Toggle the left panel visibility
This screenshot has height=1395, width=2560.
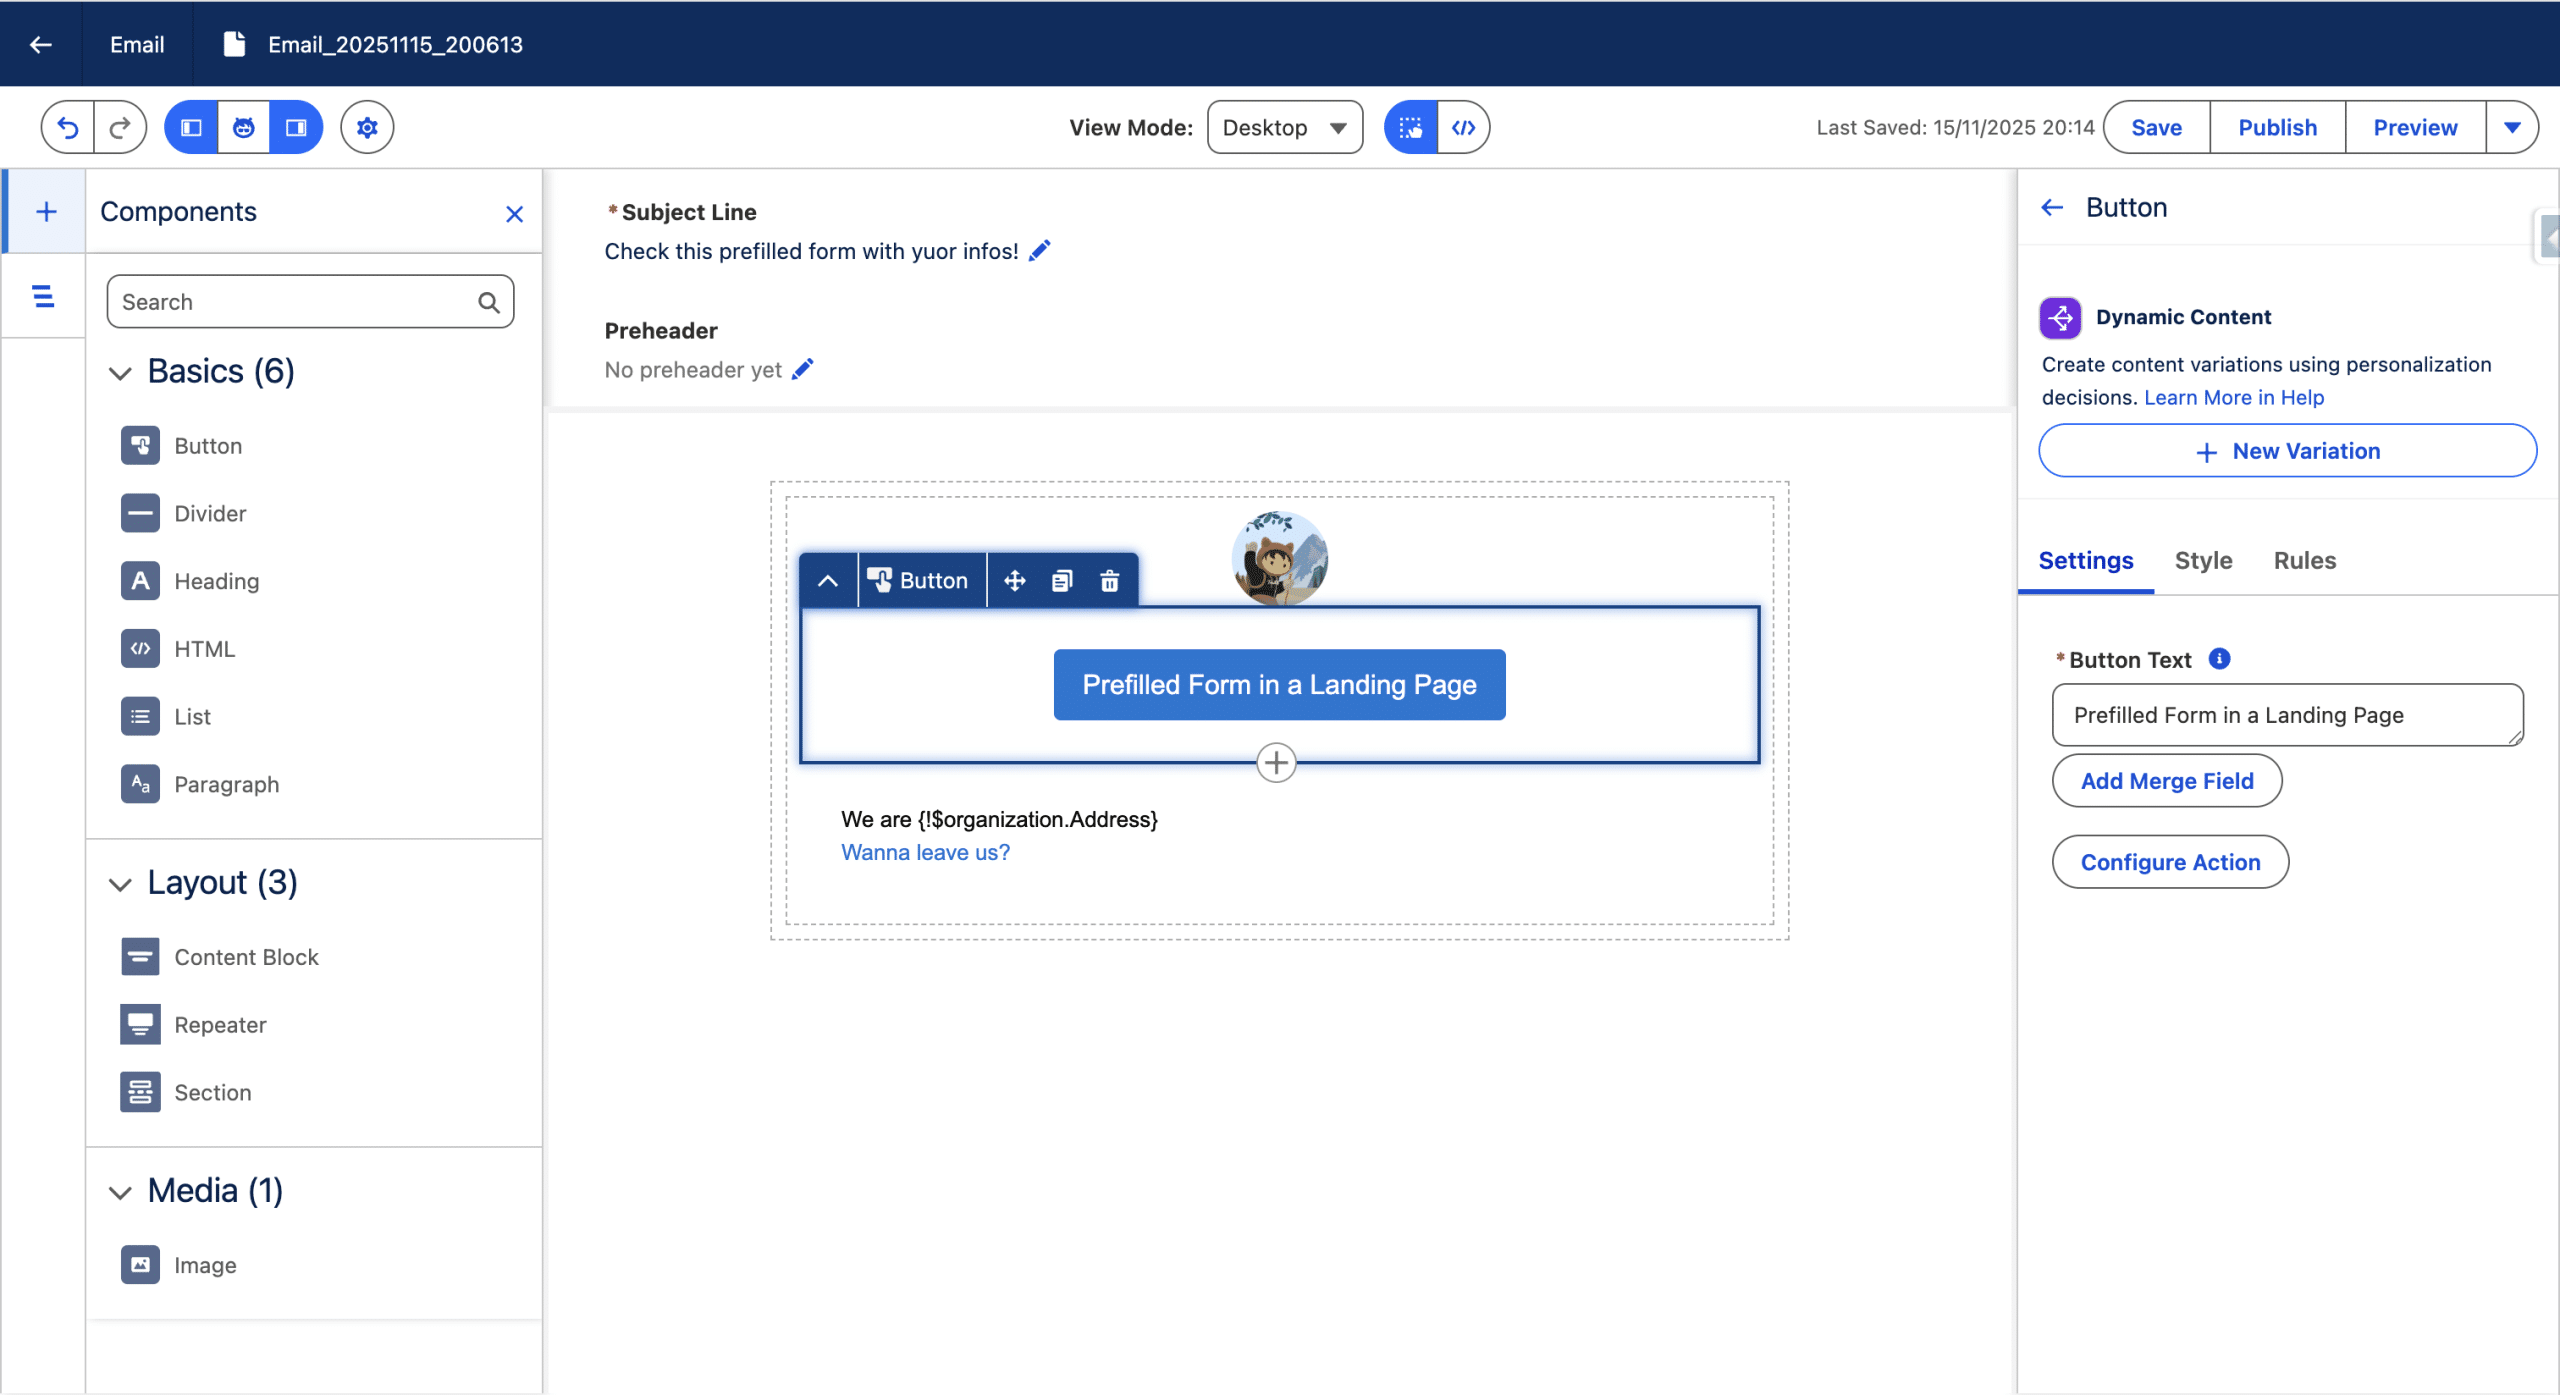191,127
